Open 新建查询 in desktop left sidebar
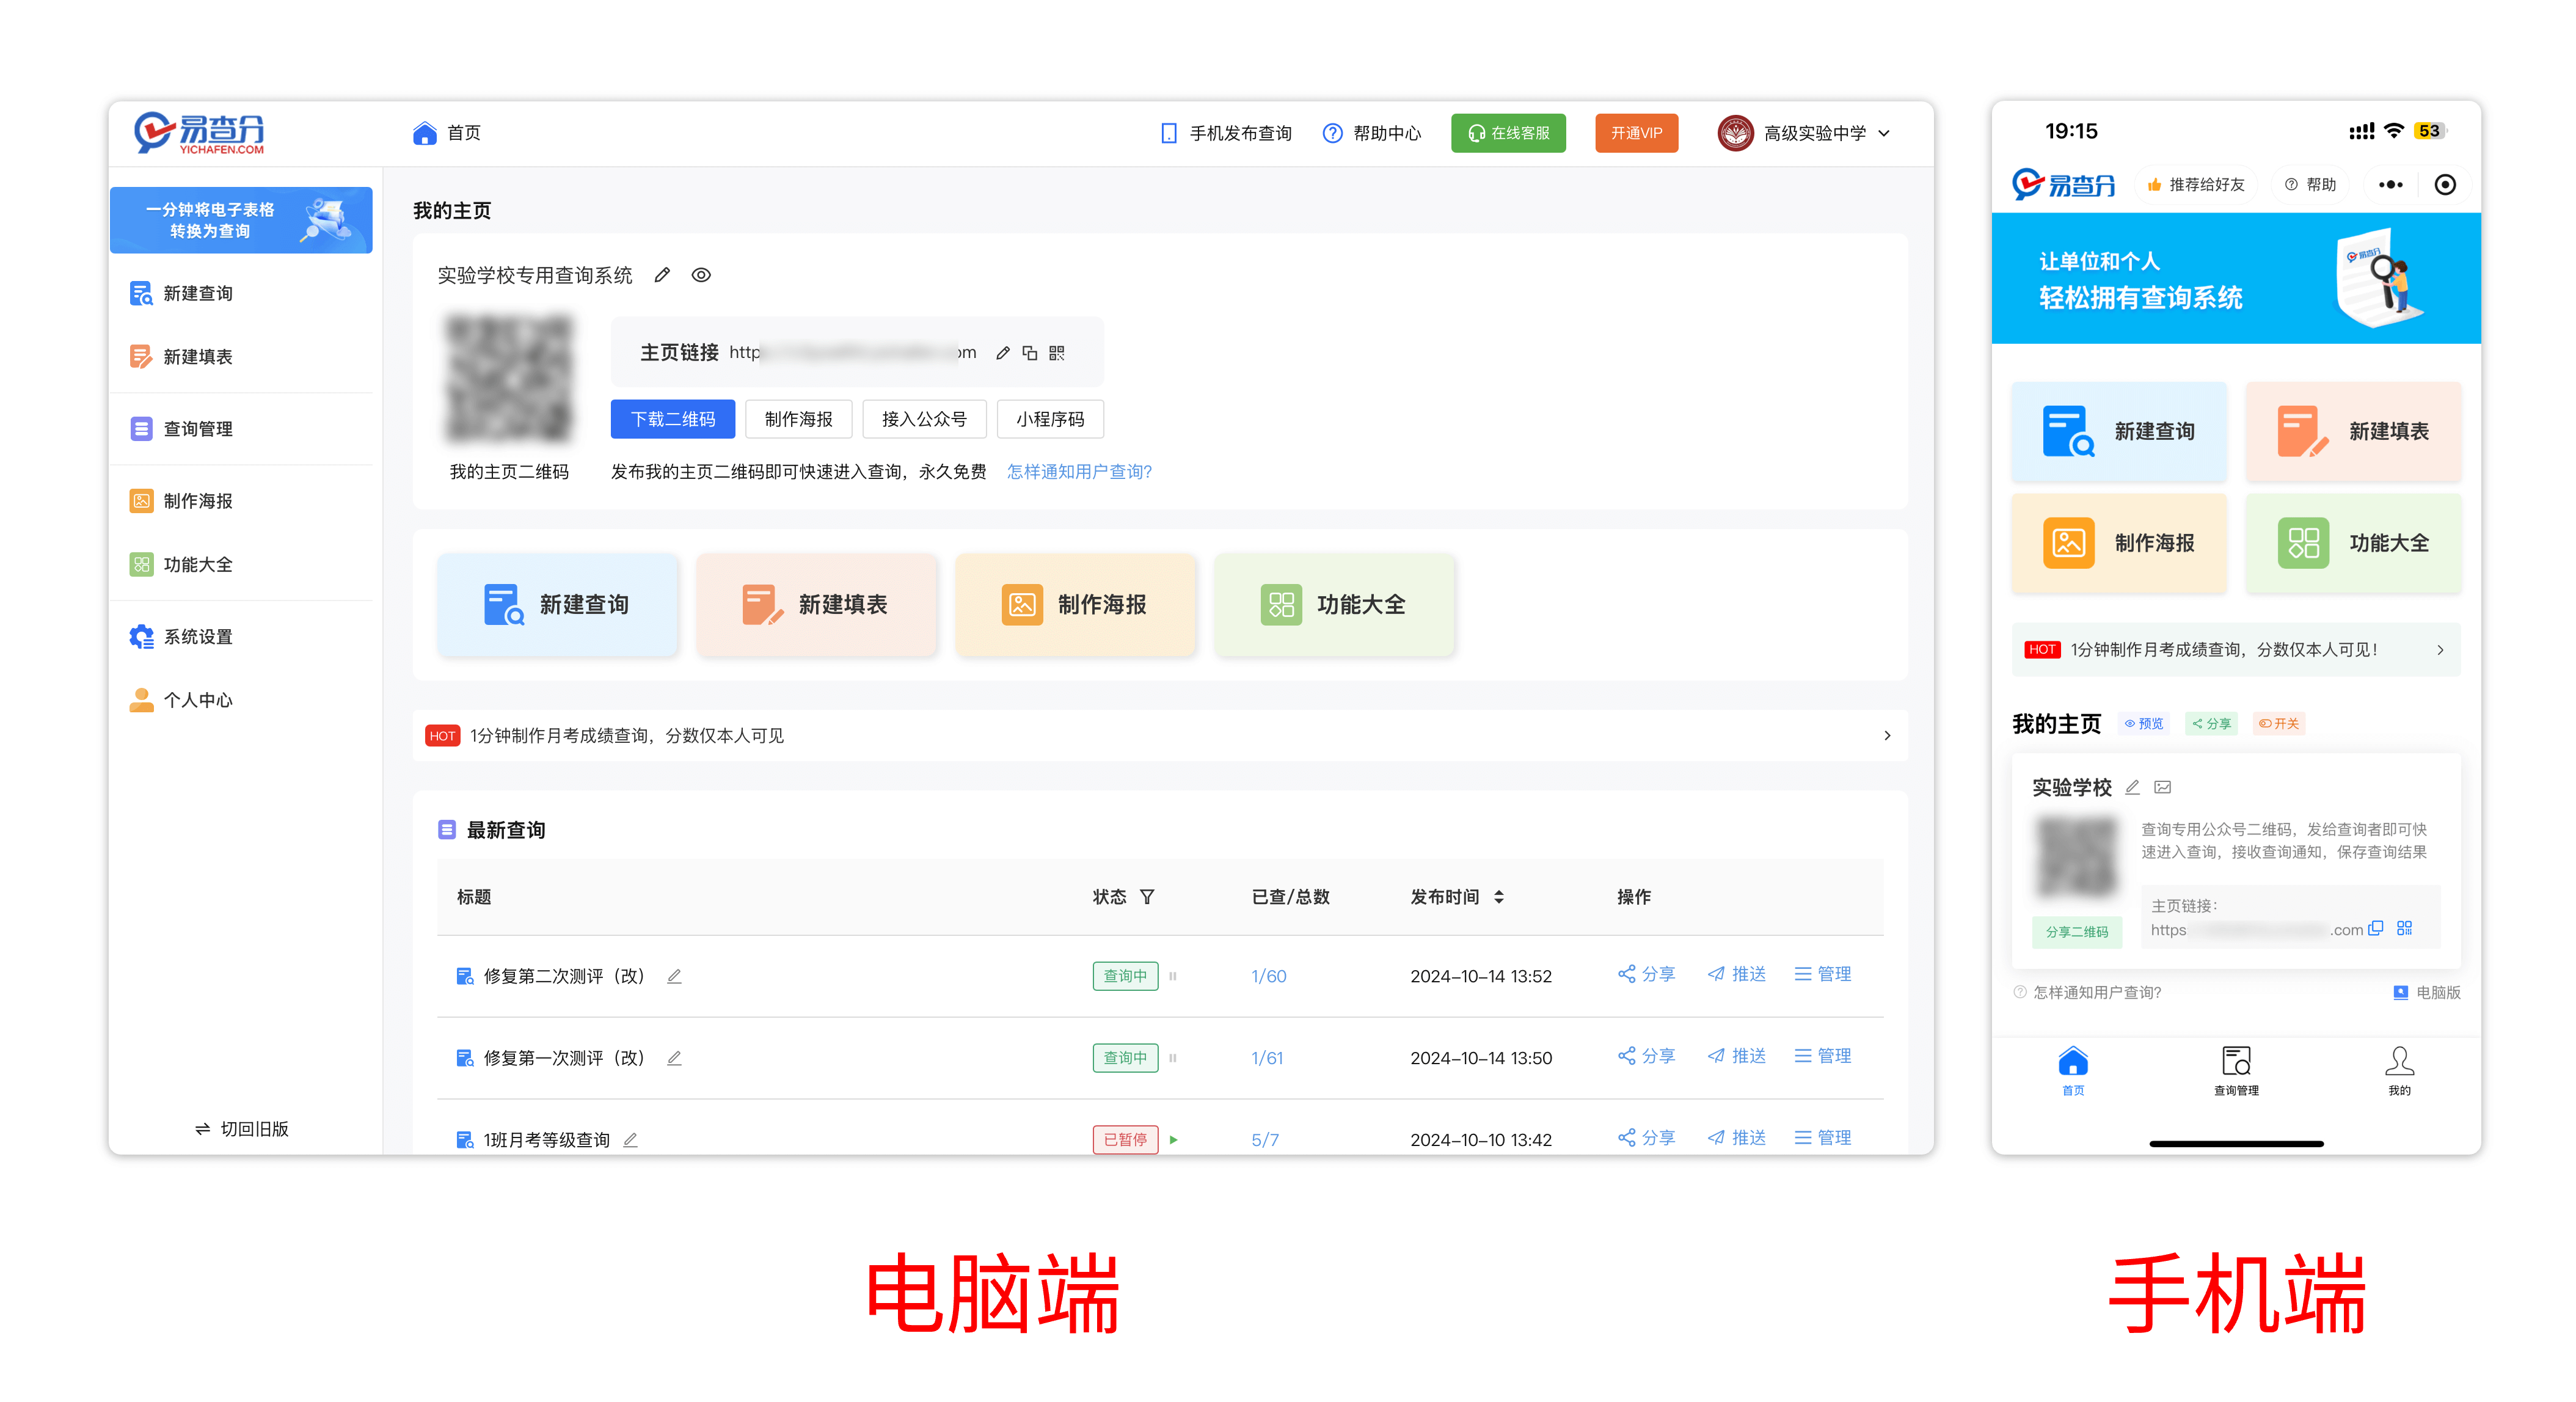Screen dimensions: 2576x1402 click(181, 293)
